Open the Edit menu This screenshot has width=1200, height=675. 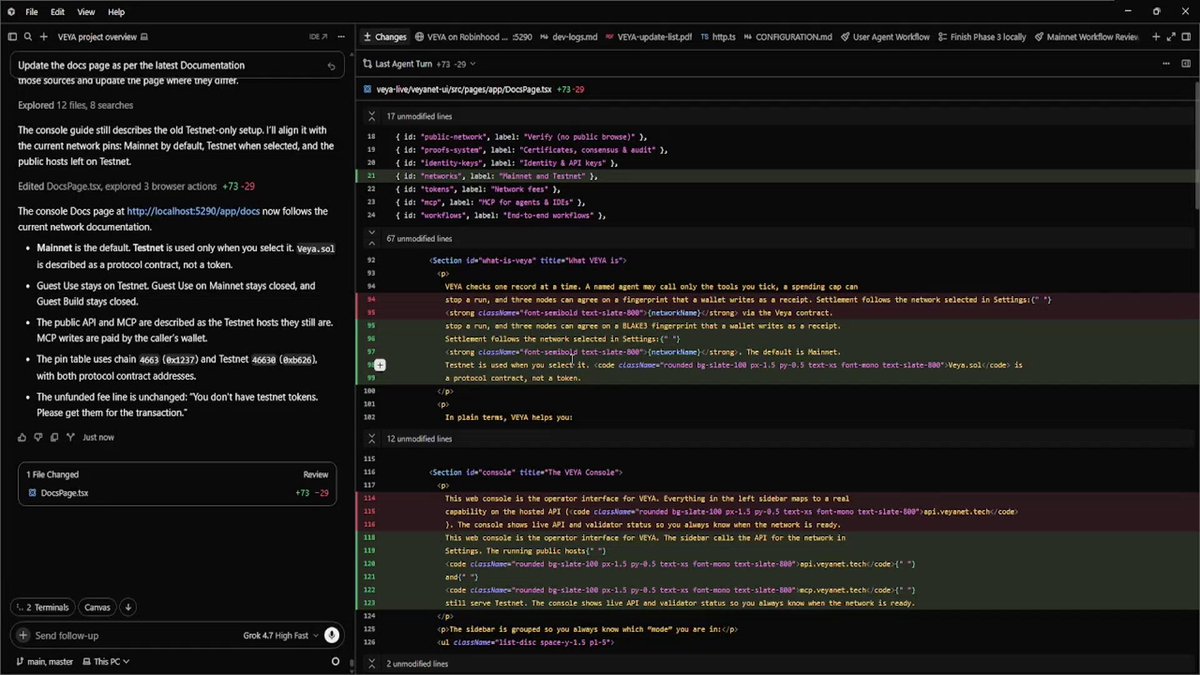(x=58, y=12)
